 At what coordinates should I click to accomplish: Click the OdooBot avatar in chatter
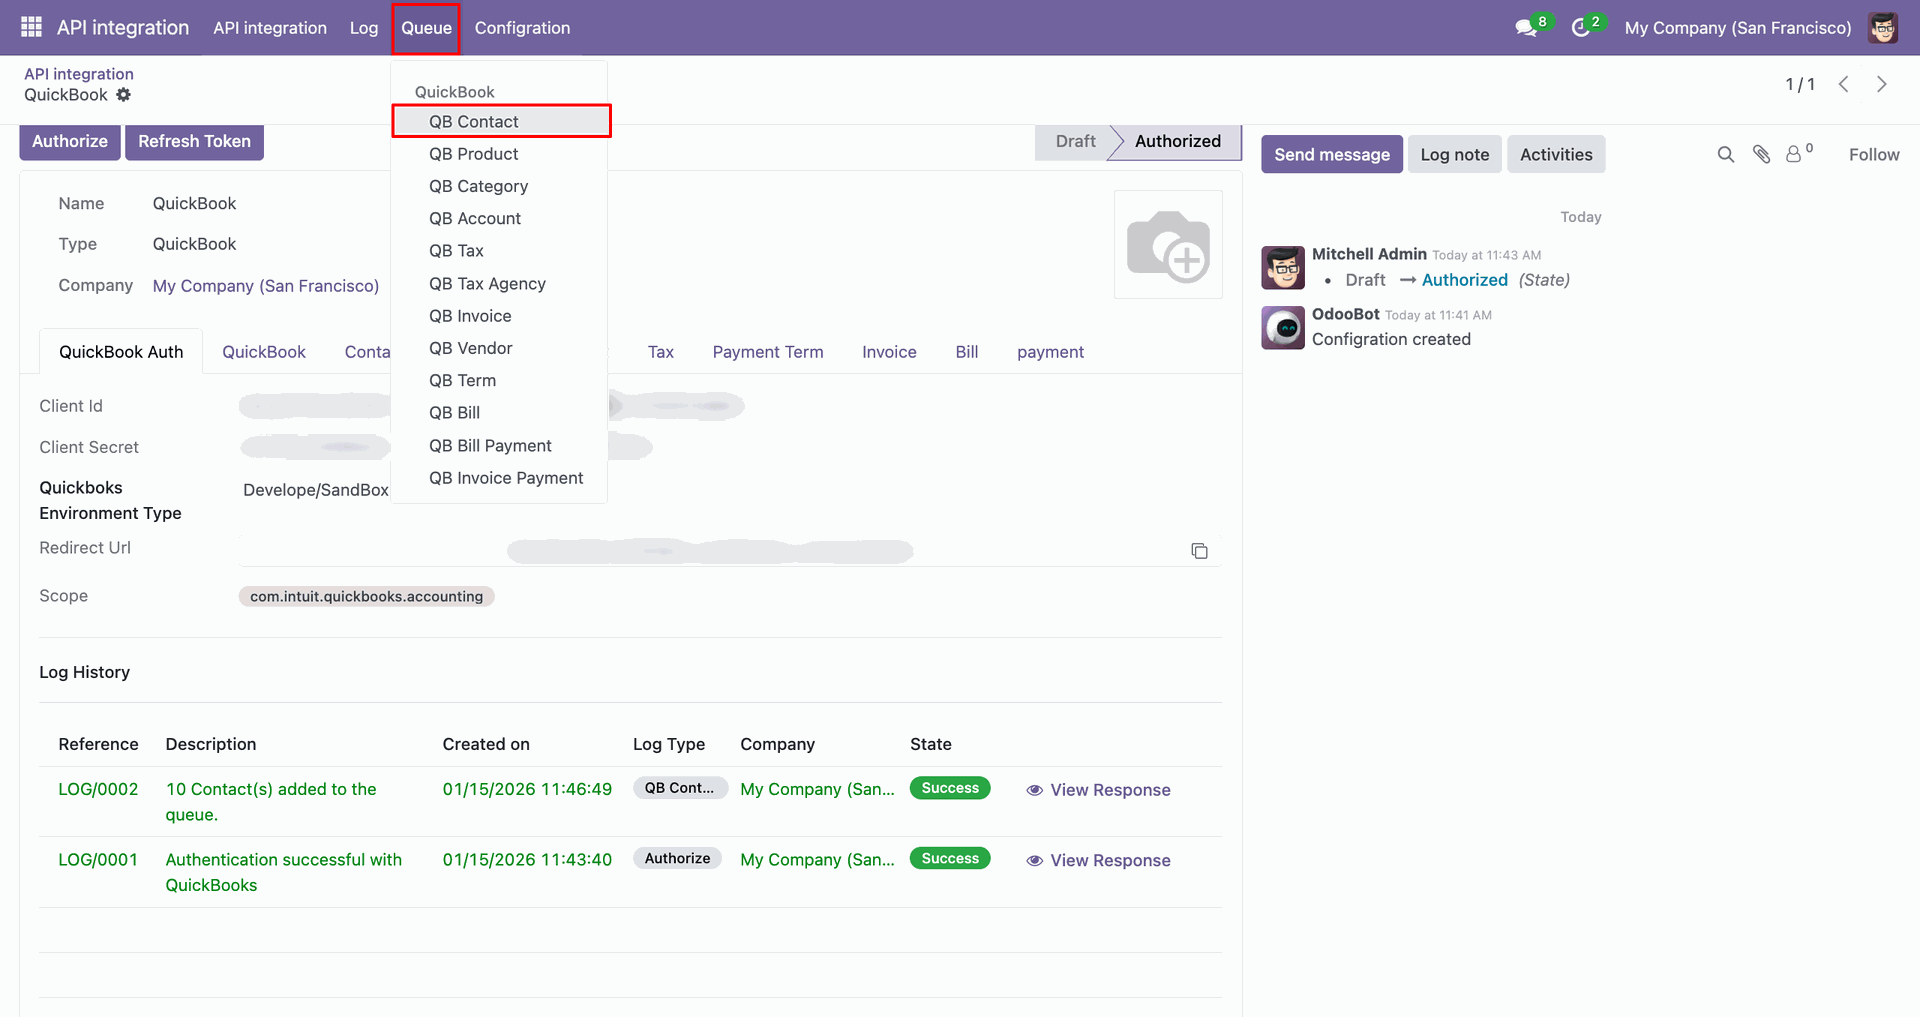point(1283,327)
